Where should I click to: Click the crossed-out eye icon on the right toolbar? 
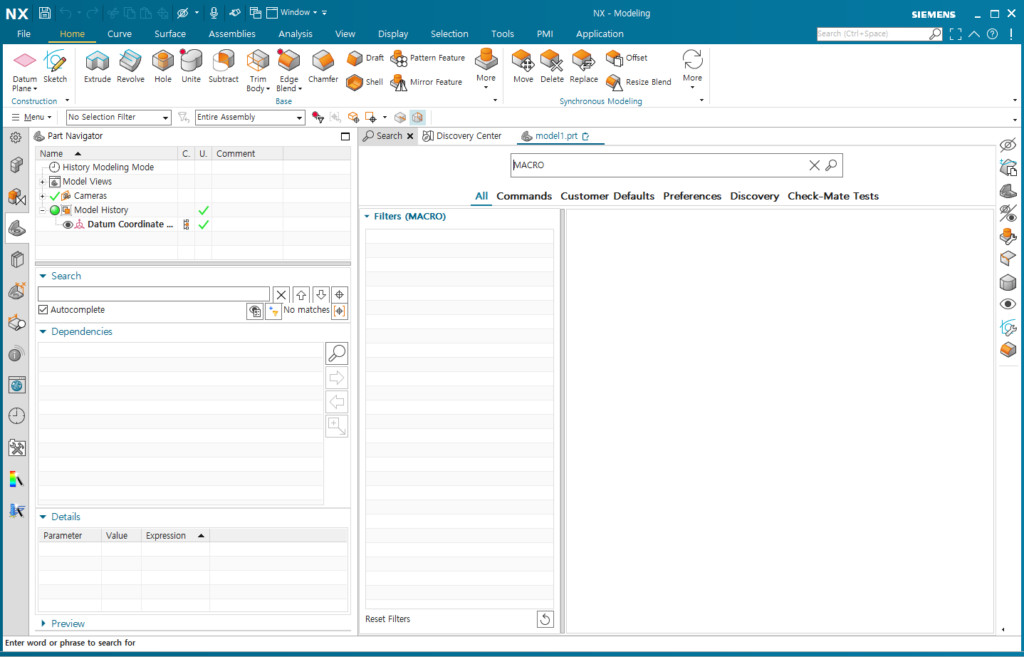[1008, 145]
